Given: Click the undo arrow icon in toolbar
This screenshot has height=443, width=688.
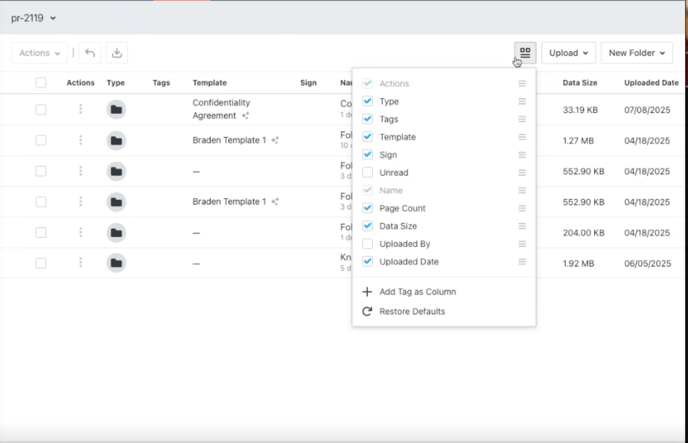Looking at the screenshot, I should pos(90,53).
